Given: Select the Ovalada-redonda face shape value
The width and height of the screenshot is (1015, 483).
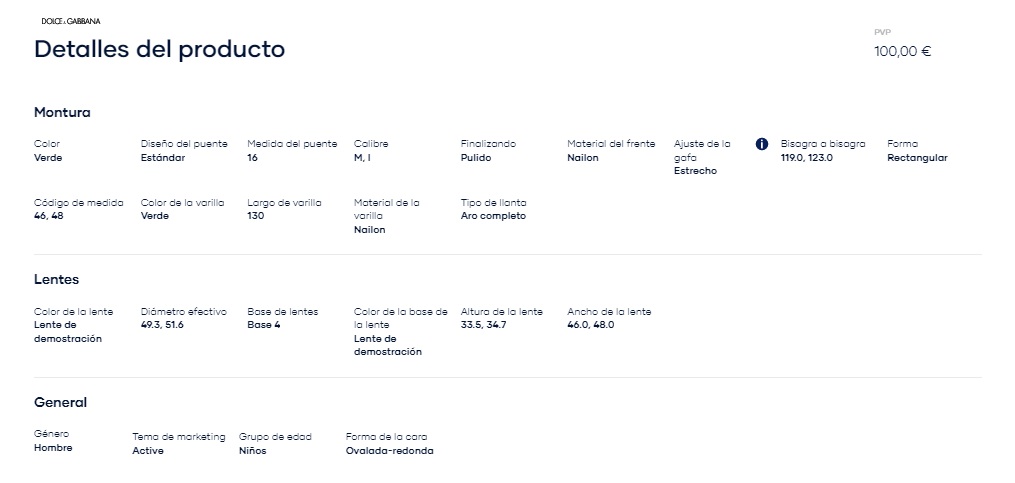Looking at the screenshot, I should click(x=390, y=451).
